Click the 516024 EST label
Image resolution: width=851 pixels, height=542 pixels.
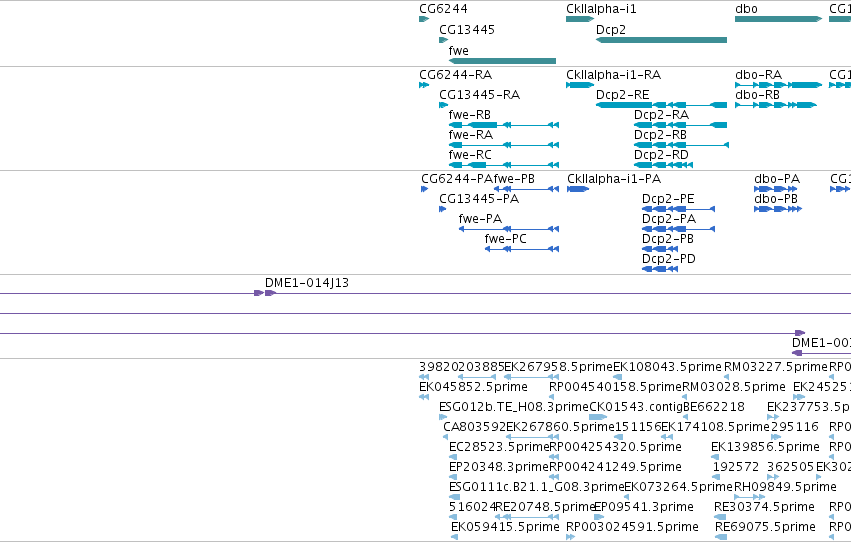coord(472,507)
